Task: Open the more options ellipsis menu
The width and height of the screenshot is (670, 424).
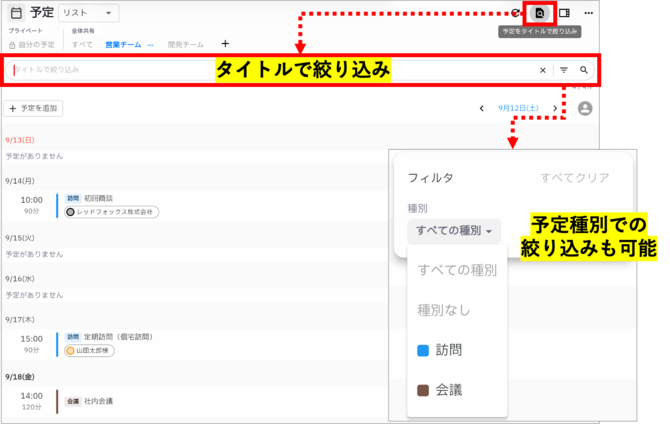Action: (588, 13)
